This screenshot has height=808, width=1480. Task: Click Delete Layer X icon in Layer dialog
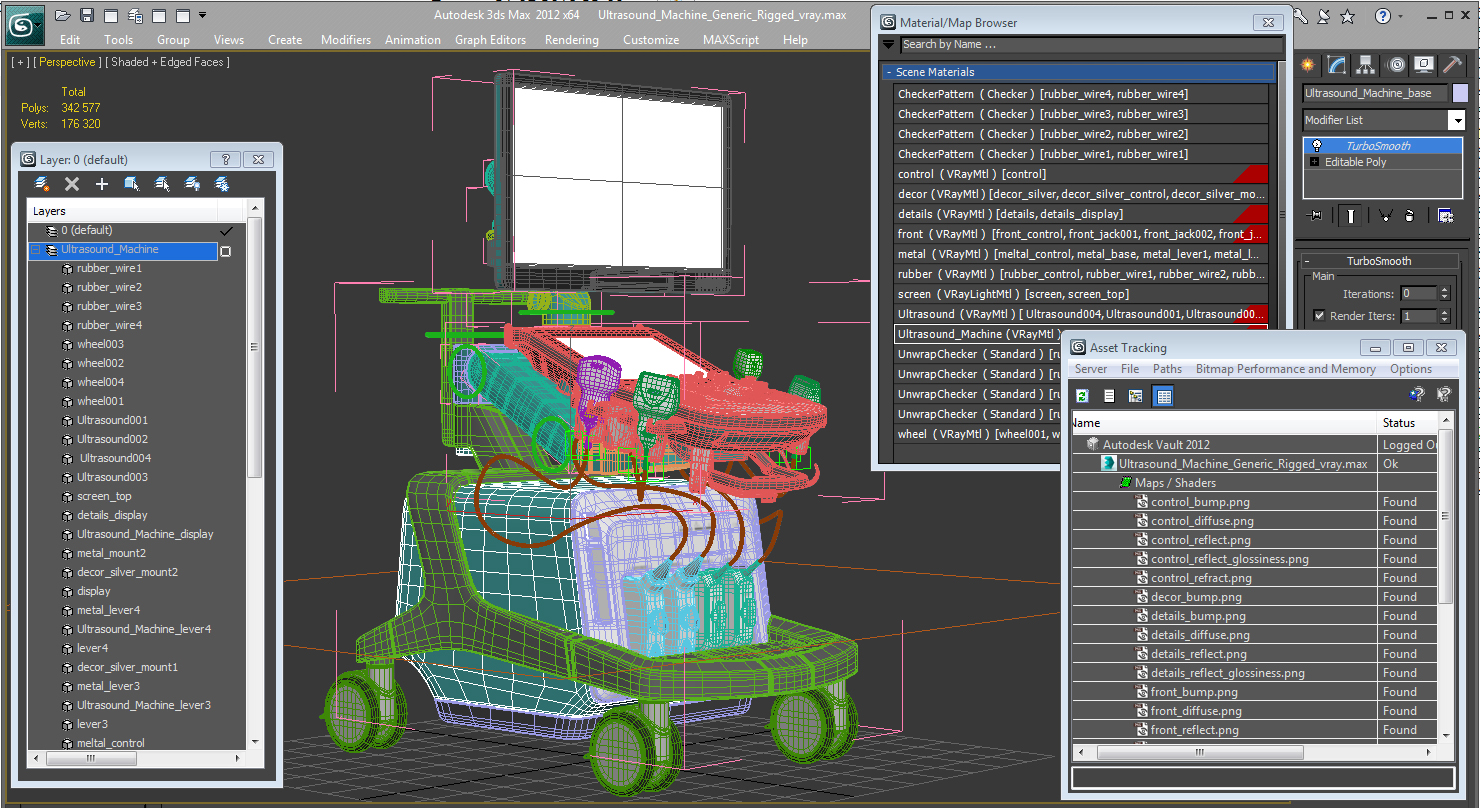pyautogui.click(x=72, y=184)
